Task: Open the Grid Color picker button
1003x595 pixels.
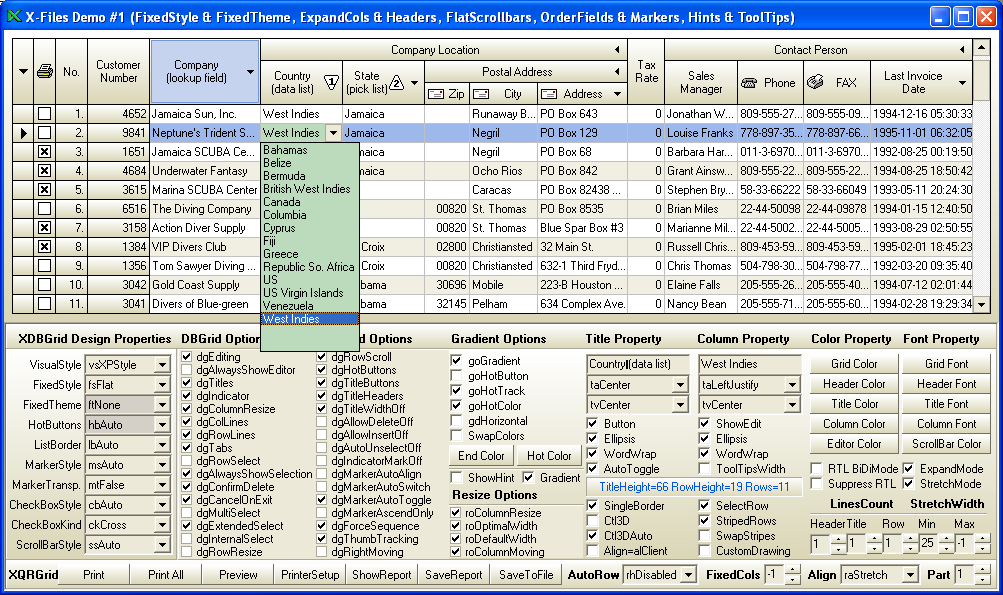Action: tap(854, 364)
